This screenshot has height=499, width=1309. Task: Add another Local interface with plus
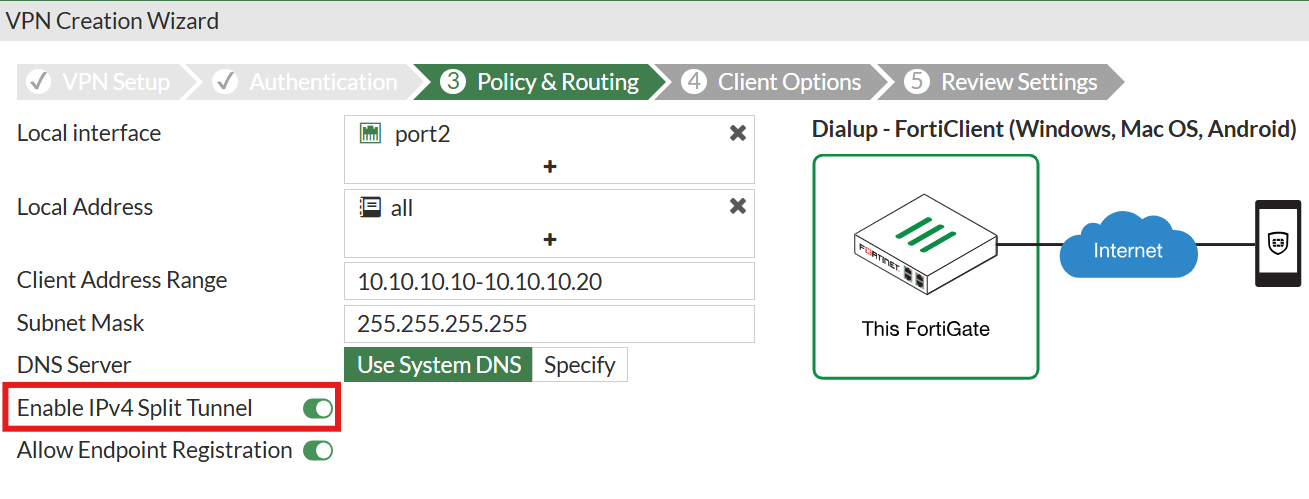(549, 166)
